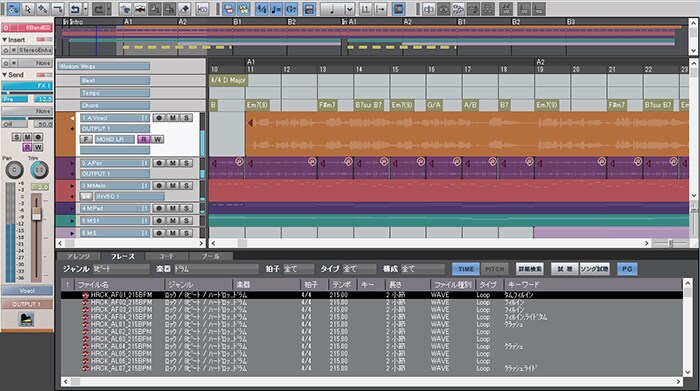Sort by テンポ column header
Image resolution: width=700 pixels, height=391 pixels.
343,284
